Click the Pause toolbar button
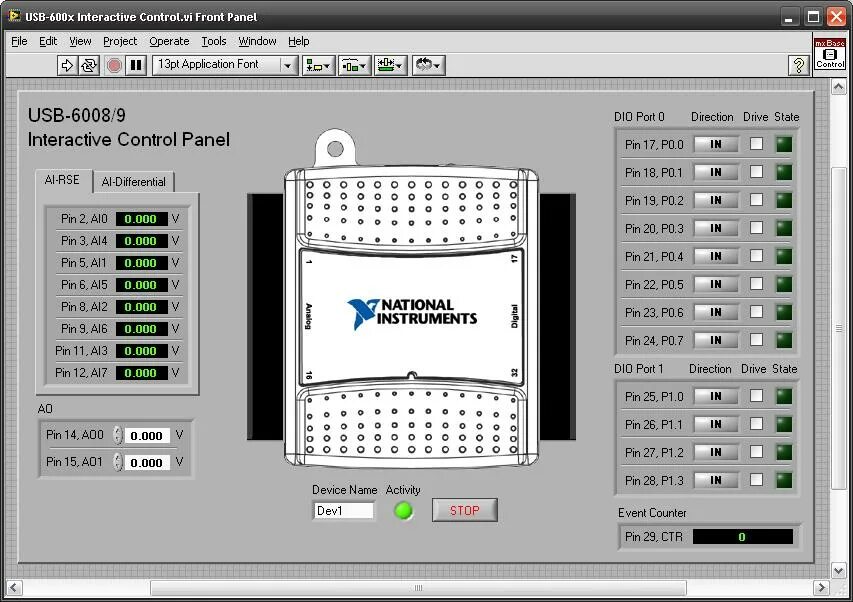 [x=135, y=65]
